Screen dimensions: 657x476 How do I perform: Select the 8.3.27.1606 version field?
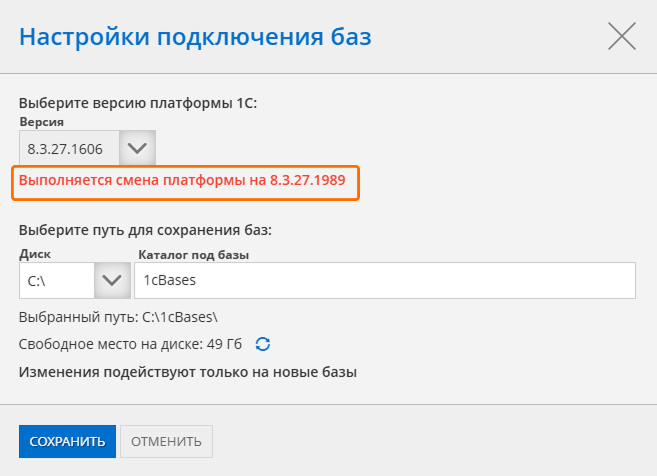68,149
